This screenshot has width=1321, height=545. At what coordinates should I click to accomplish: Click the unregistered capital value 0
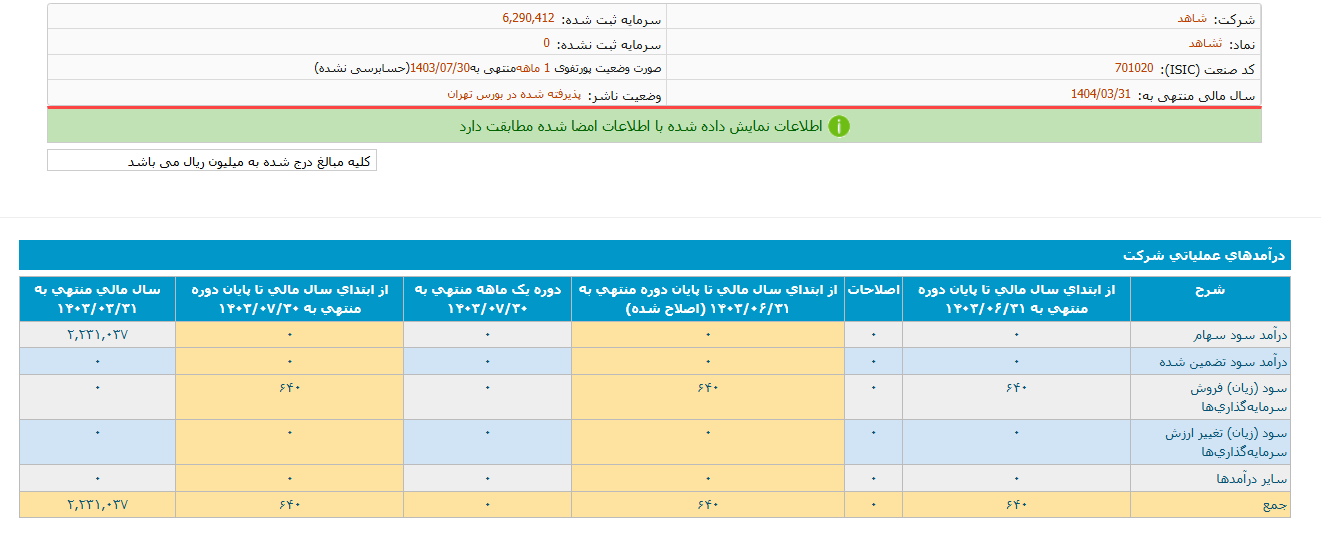click(546, 44)
